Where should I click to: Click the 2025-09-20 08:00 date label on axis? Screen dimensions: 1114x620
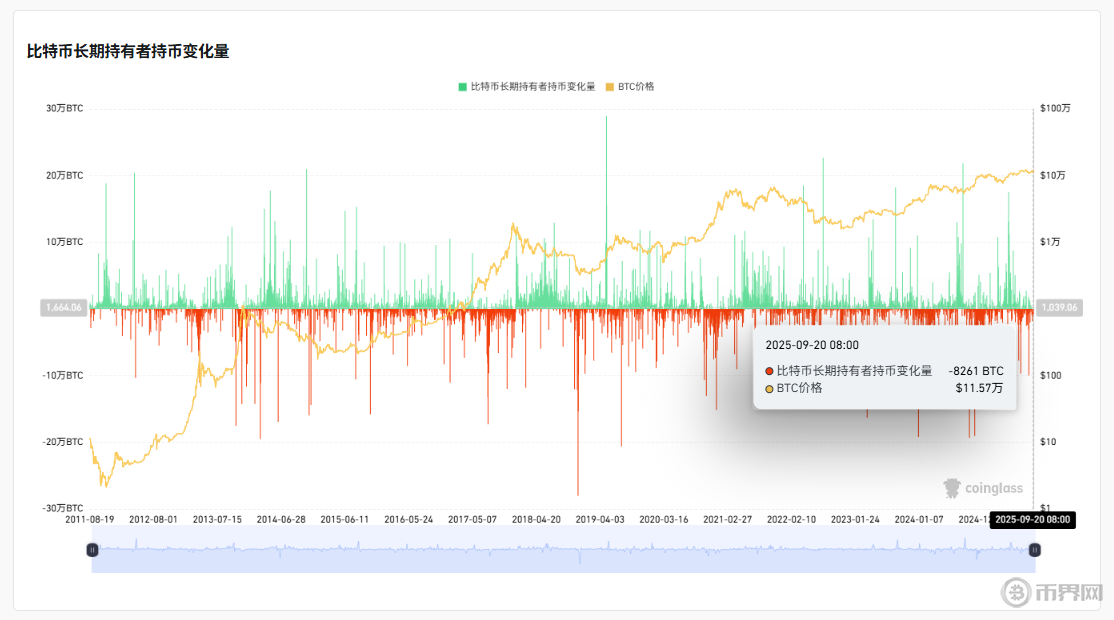coord(1033,520)
